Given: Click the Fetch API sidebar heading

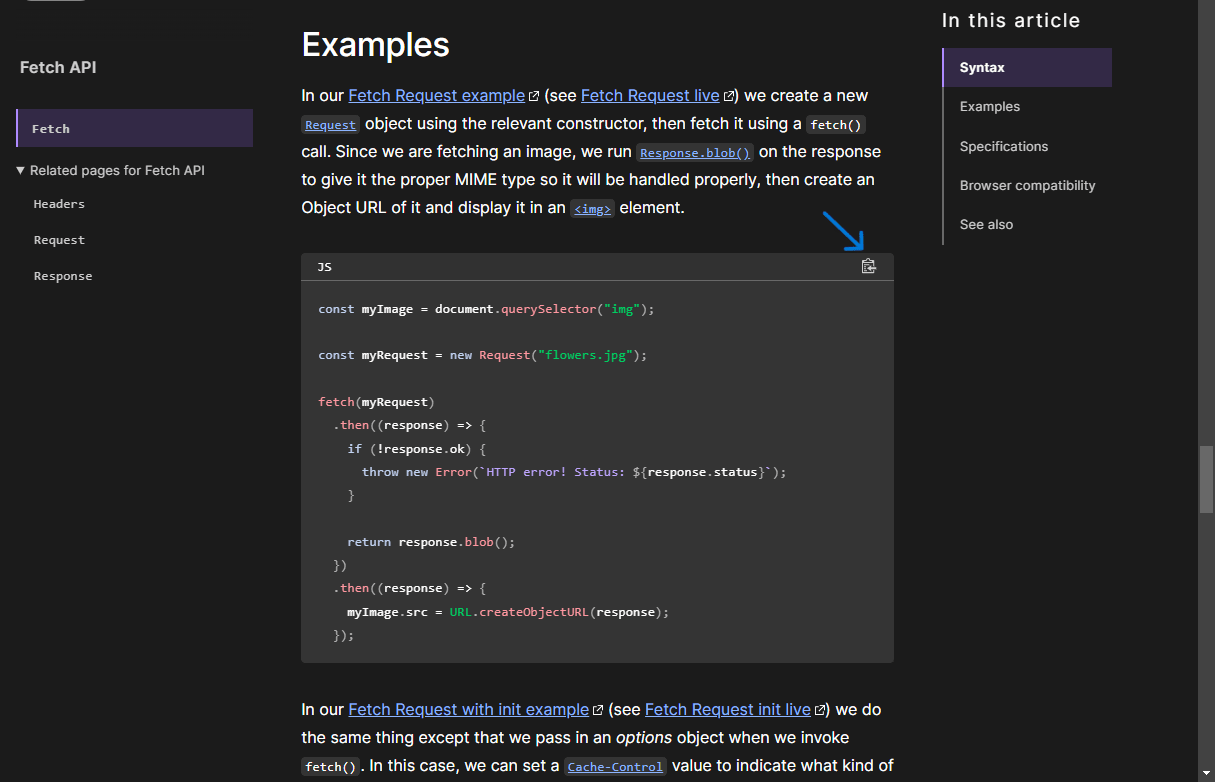Looking at the screenshot, I should click(x=58, y=68).
